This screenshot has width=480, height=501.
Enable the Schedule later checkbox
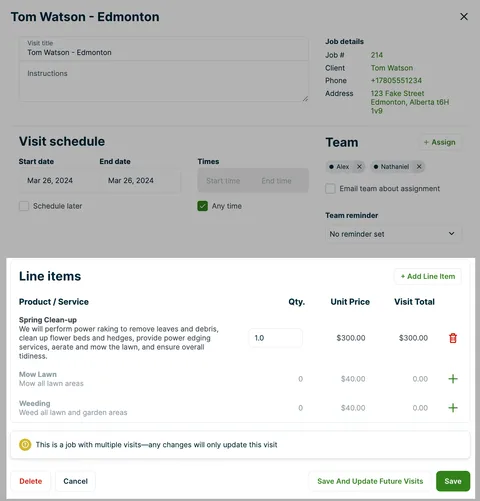[x=24, y=206]
